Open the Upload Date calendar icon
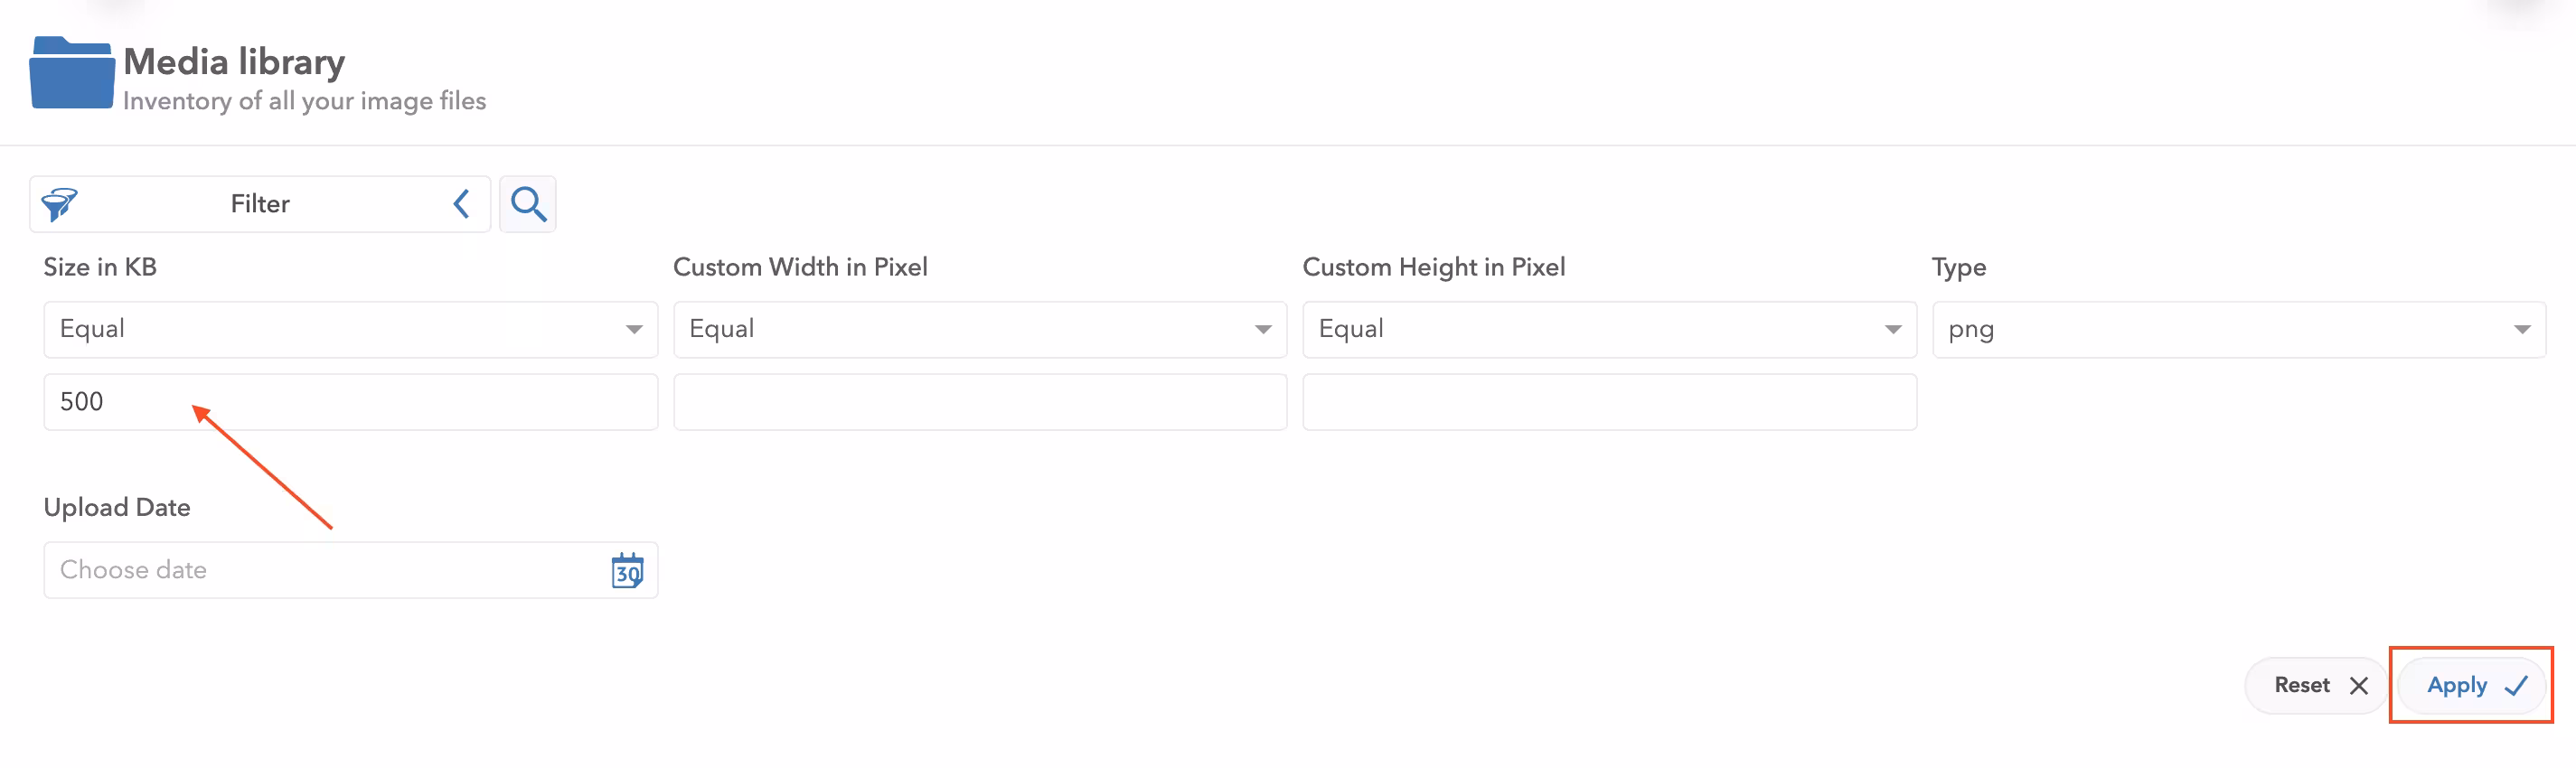The image size is (2576, 768). pos(627,571)
